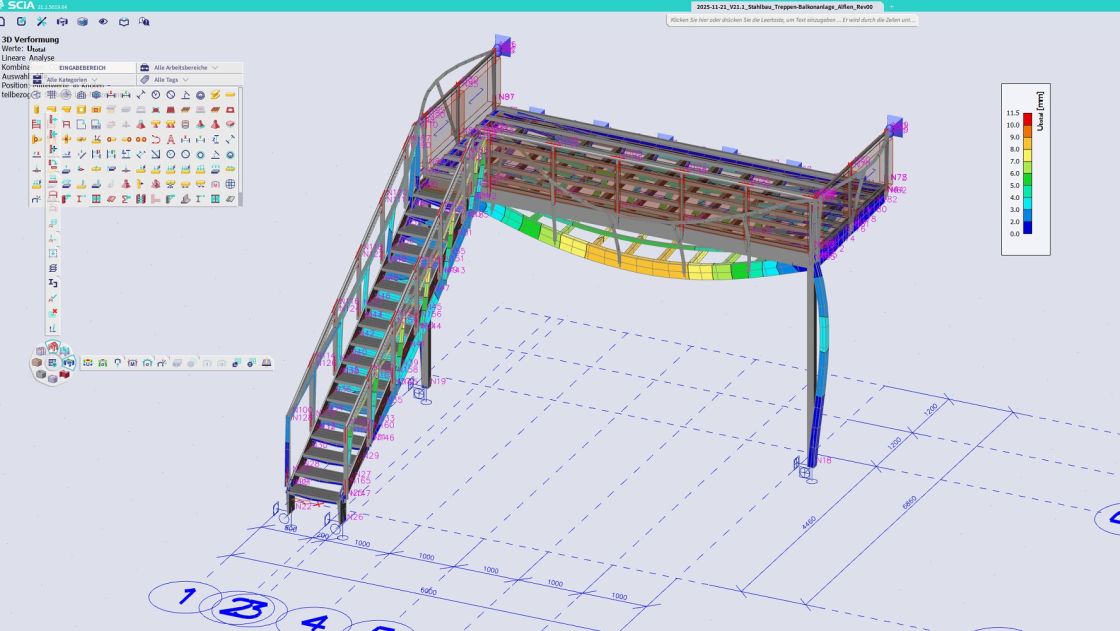Expand the Alle Kategorien dropdown
1120x631 pixels.
click(72, 79)
